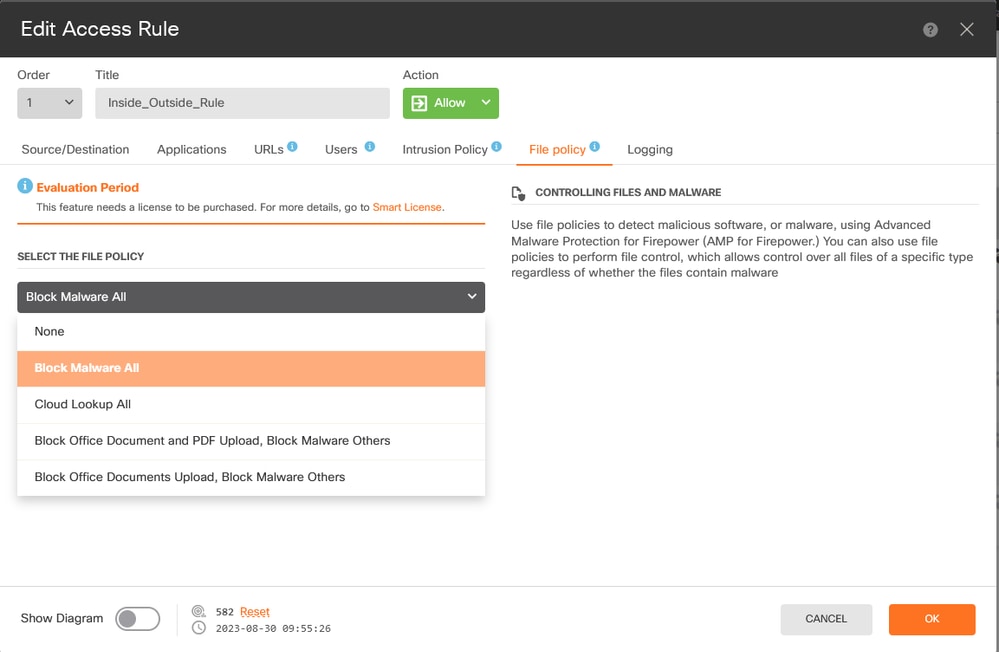Viewport: 999px width, 652px height.
Task: Select Cloud Lookup All option
Action: (x=251, y=405)
